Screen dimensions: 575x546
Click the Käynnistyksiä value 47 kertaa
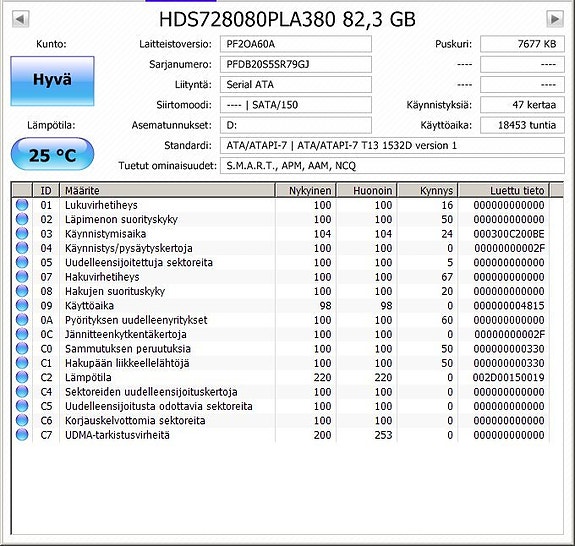pyautogui.click(x=522, y=105)
